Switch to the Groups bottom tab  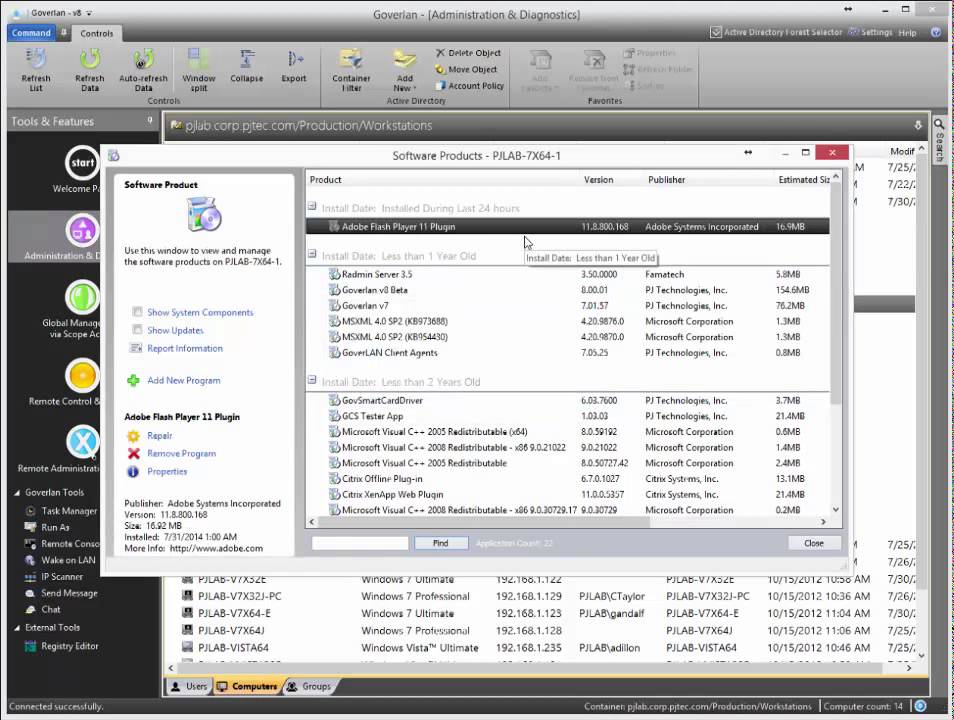pyautogui.click(x=308, y=687)
